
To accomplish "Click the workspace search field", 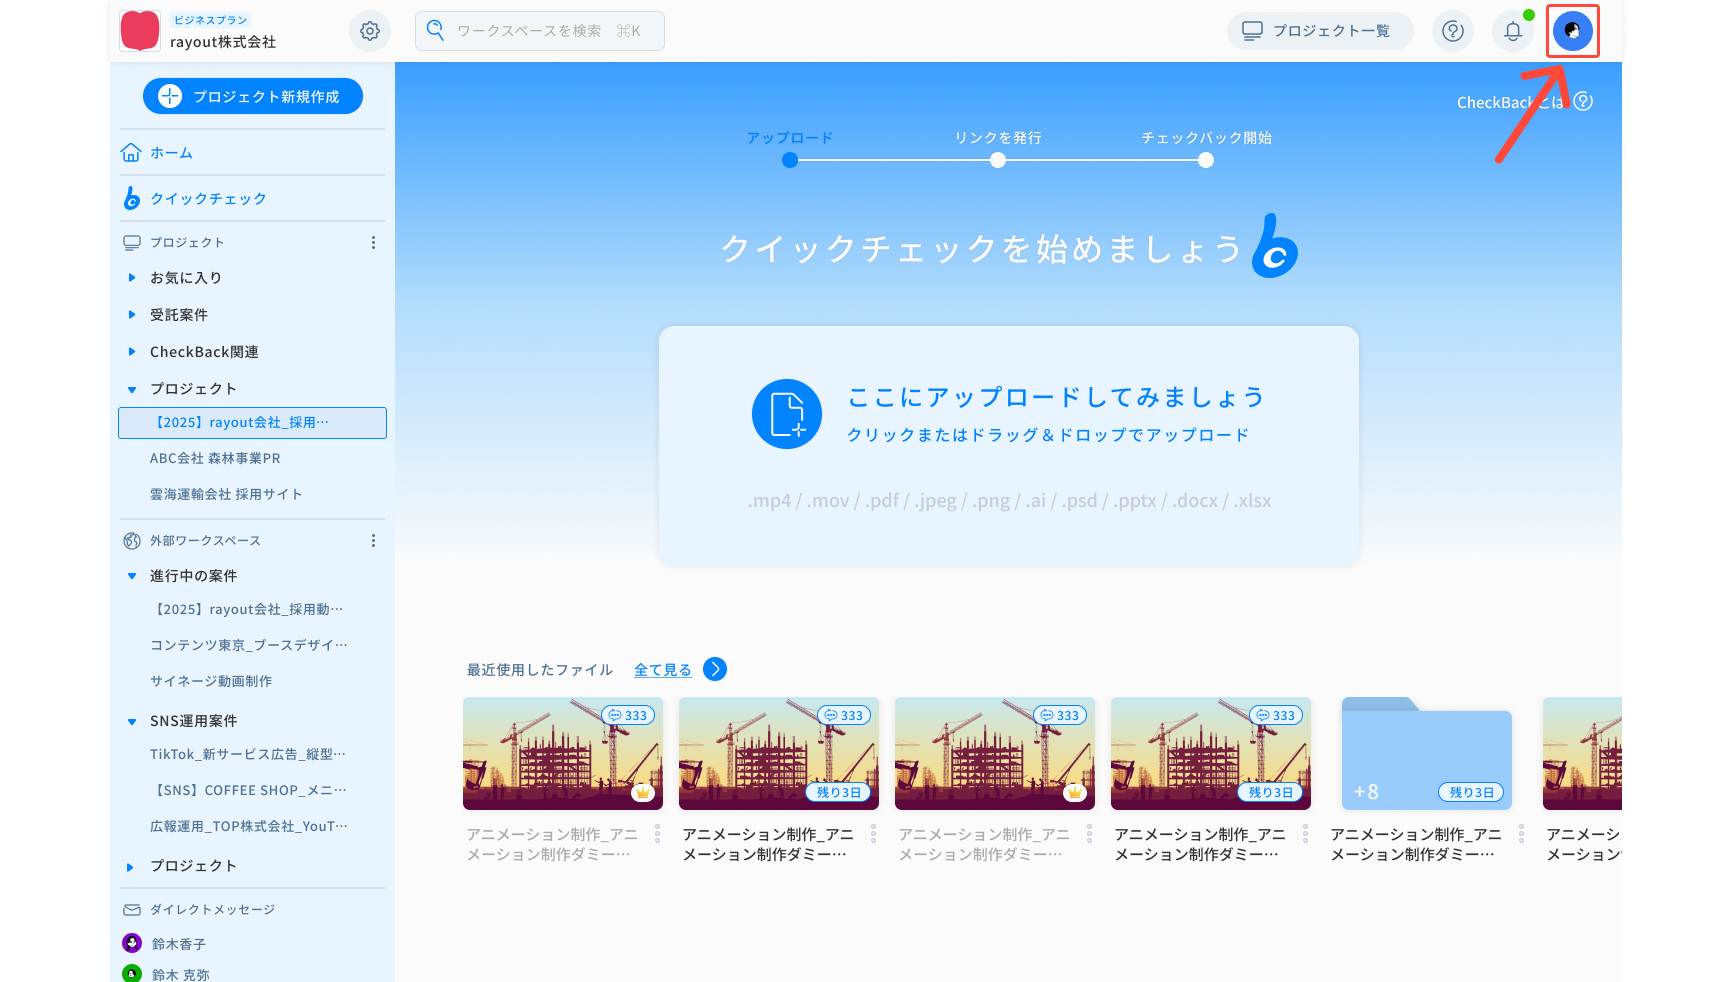I will (x=540, y=31).
